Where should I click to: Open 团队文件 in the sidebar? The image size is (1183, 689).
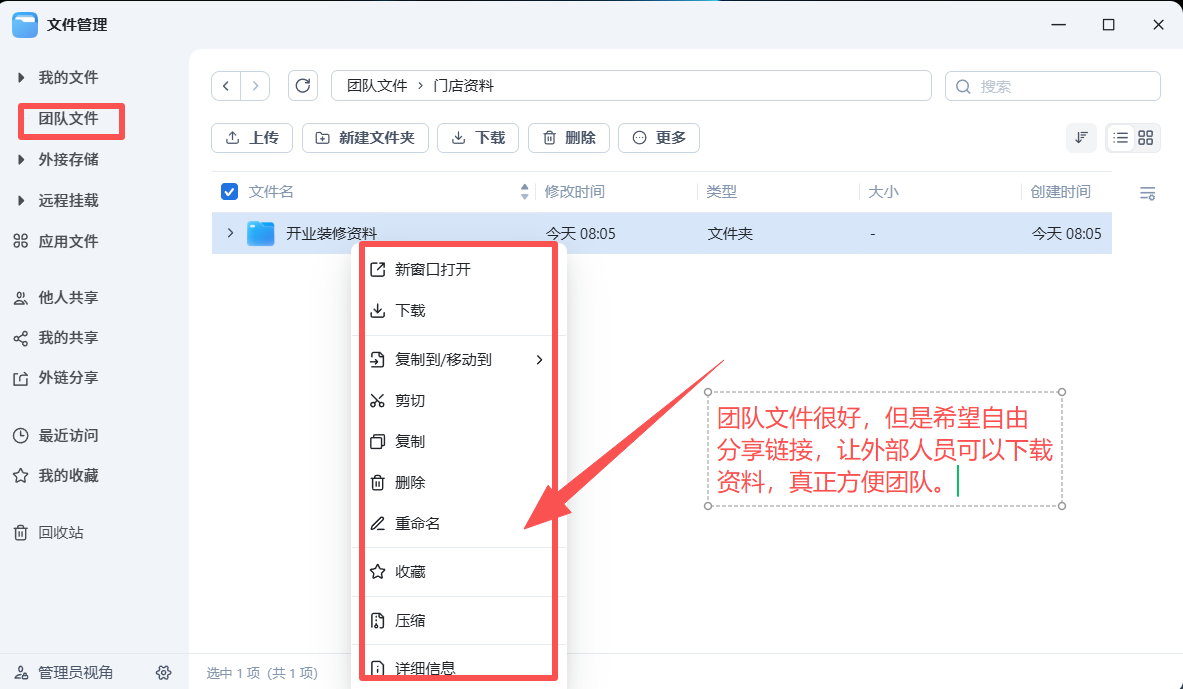(x=69, y=118)
